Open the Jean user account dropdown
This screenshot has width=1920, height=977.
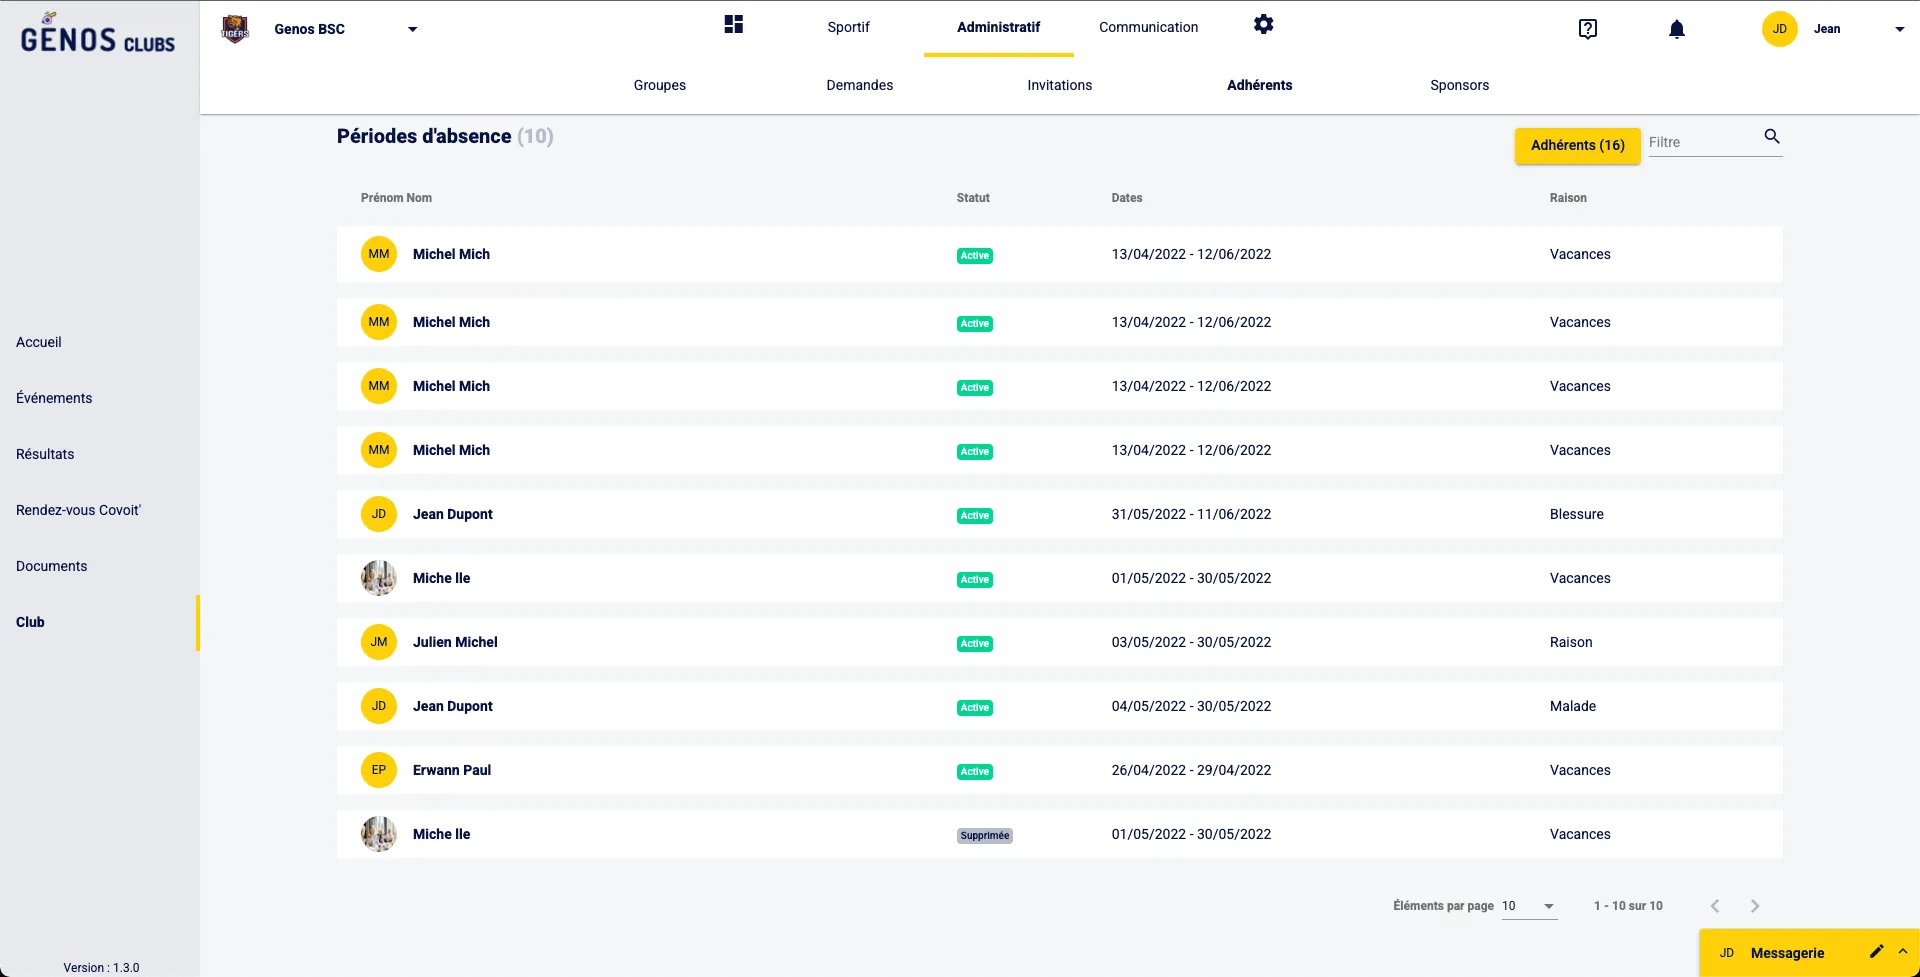(x=1898, y=30)
